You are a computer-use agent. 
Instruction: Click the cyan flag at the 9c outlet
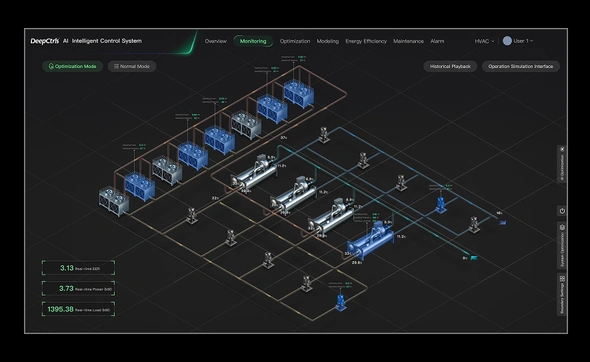click(x=474, y=258)
